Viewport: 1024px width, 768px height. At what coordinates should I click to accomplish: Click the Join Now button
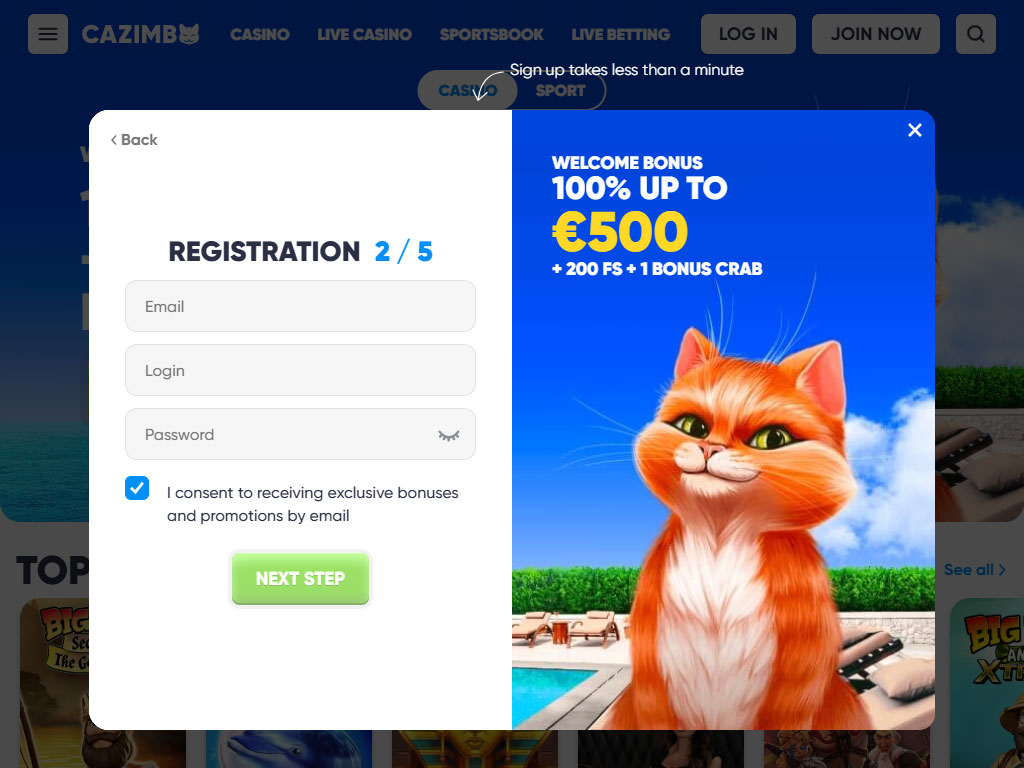(x=876, y=34)
